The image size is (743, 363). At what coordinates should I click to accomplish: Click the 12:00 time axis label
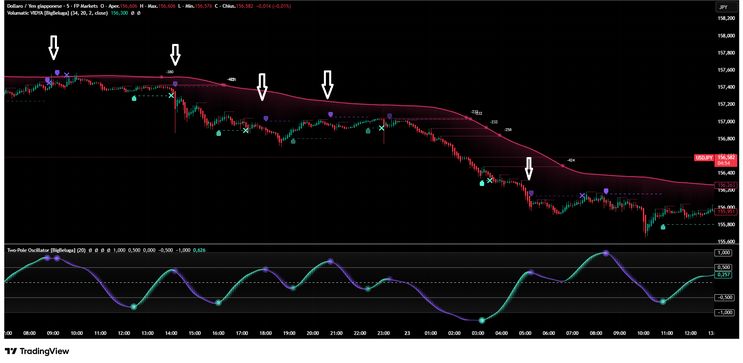coord(124,333)
